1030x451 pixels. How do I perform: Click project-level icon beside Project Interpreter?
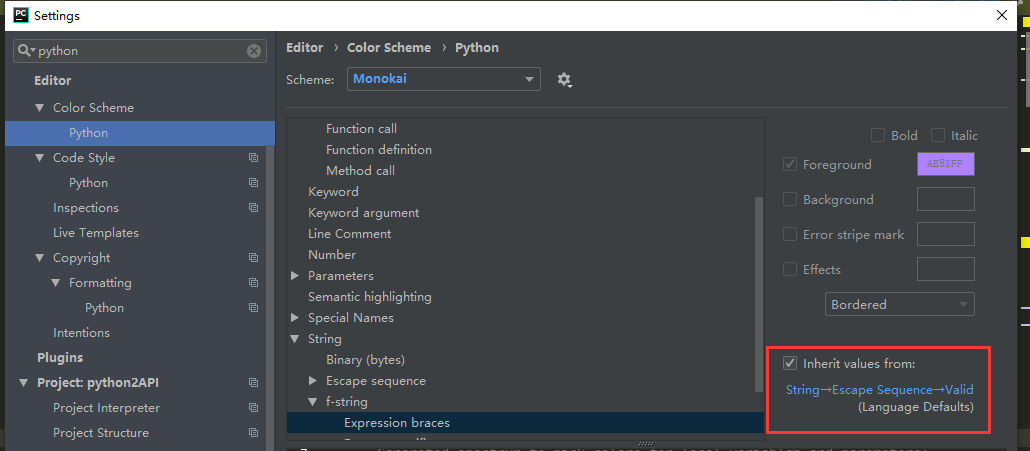pos(254,408)
